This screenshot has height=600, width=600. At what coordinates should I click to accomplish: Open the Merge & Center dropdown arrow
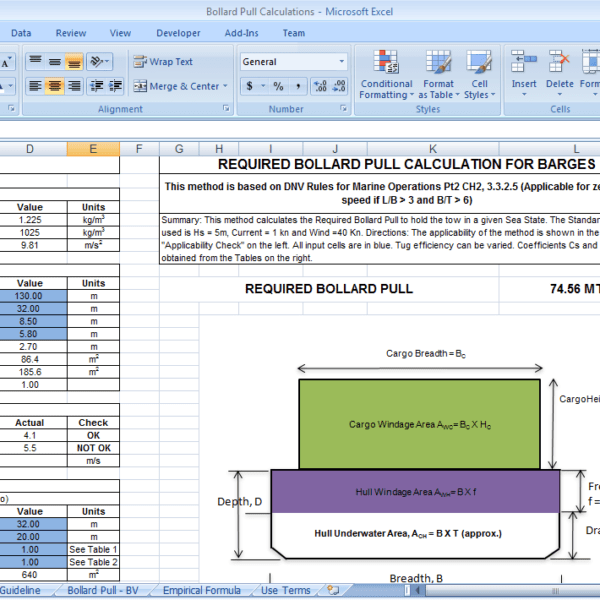pos(225,86)
